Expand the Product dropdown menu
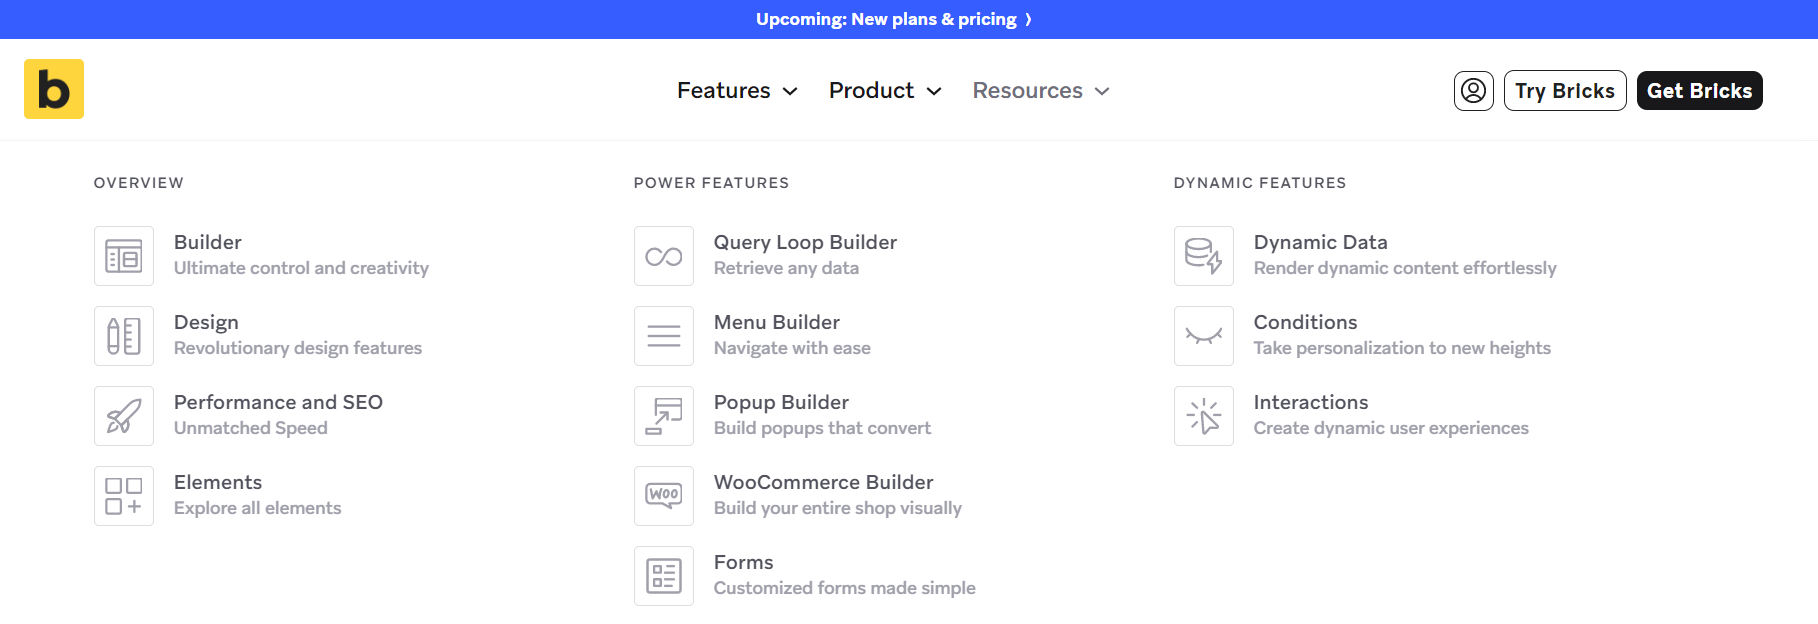Viewport: 1818px width, 624px height. 885,91
